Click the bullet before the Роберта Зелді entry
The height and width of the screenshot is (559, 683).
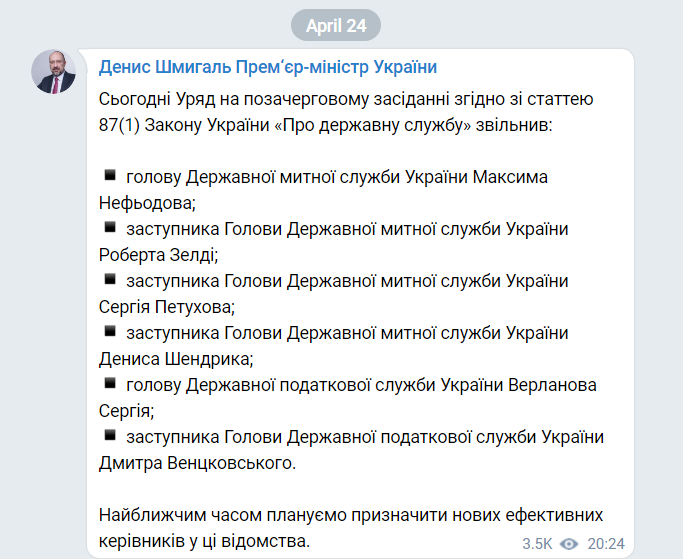pos(109,227)
